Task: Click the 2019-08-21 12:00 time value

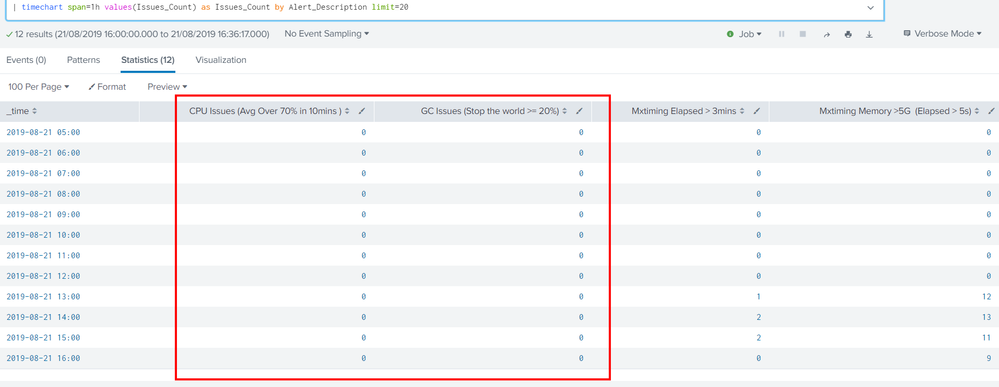Action: point(43,276)
